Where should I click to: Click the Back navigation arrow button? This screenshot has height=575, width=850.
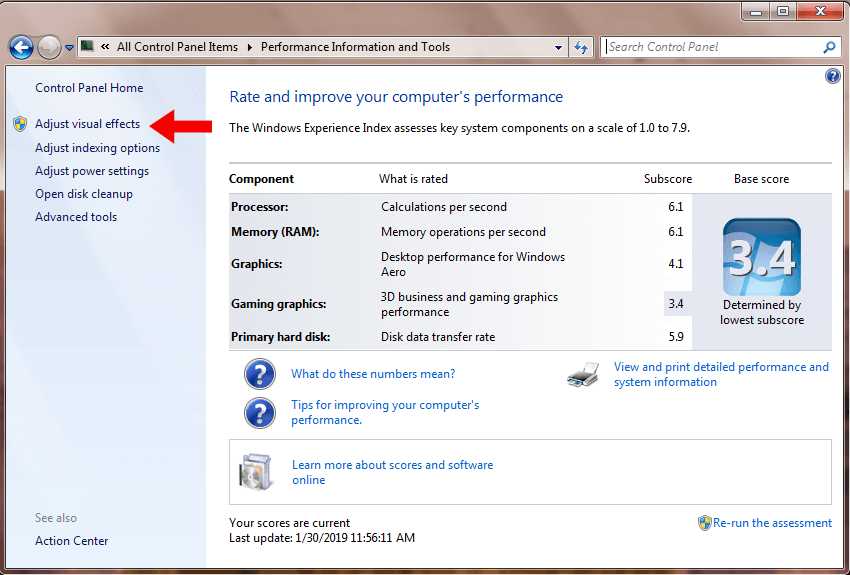(21, 47)
